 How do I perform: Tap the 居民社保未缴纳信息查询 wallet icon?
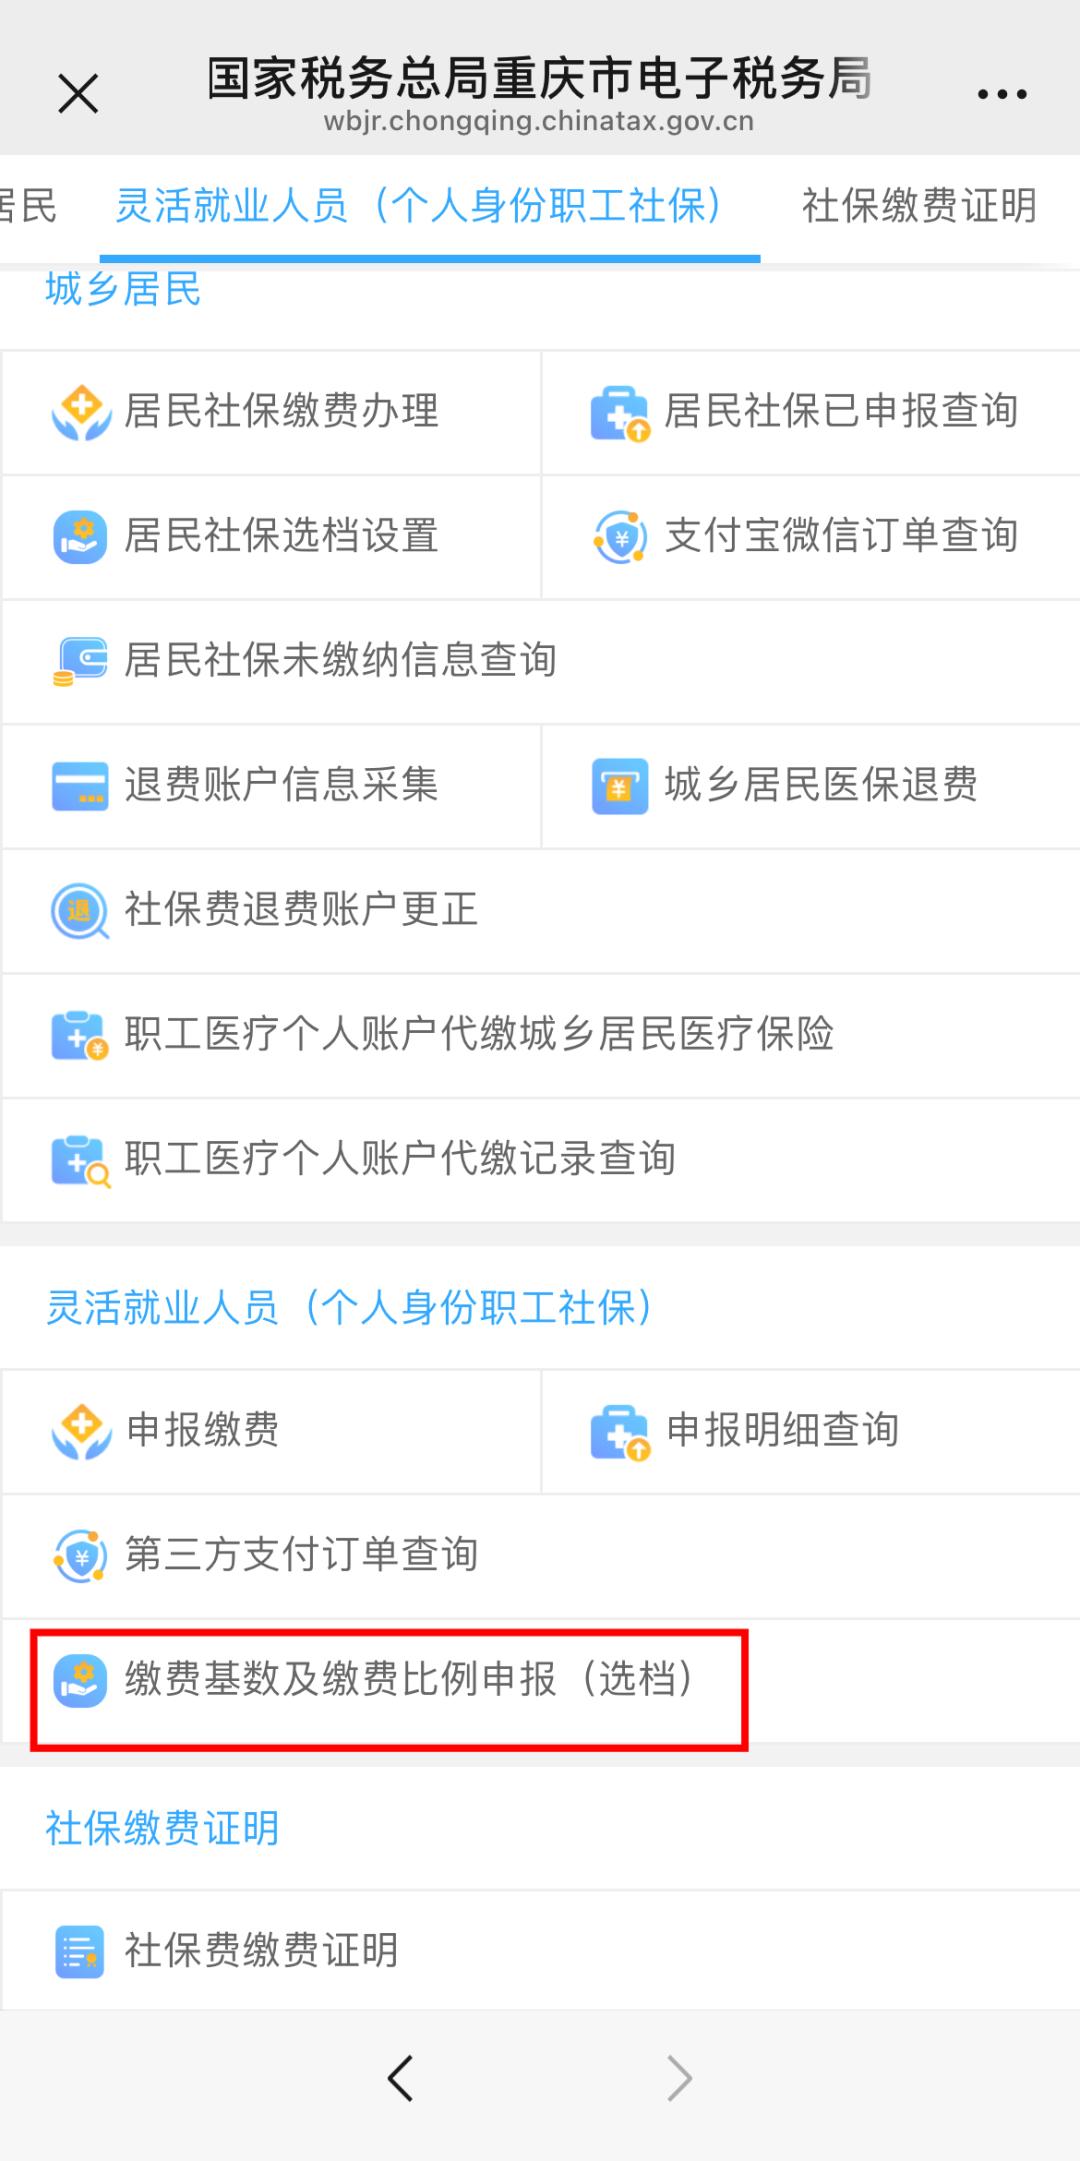point(80,661)
